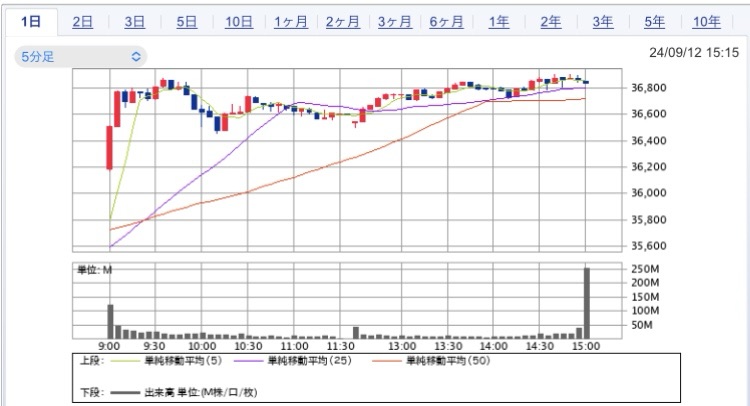The height and width of the screenshot is (406, 750).
Task: Open the 10日 period tab
Action: [239, 22]
